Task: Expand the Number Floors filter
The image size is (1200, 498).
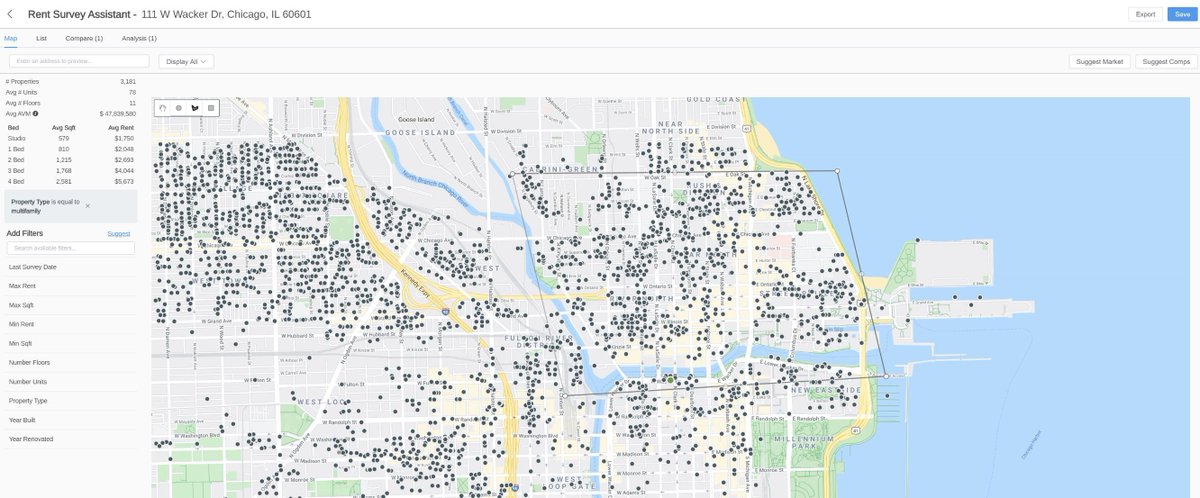Action: point(71,362)
